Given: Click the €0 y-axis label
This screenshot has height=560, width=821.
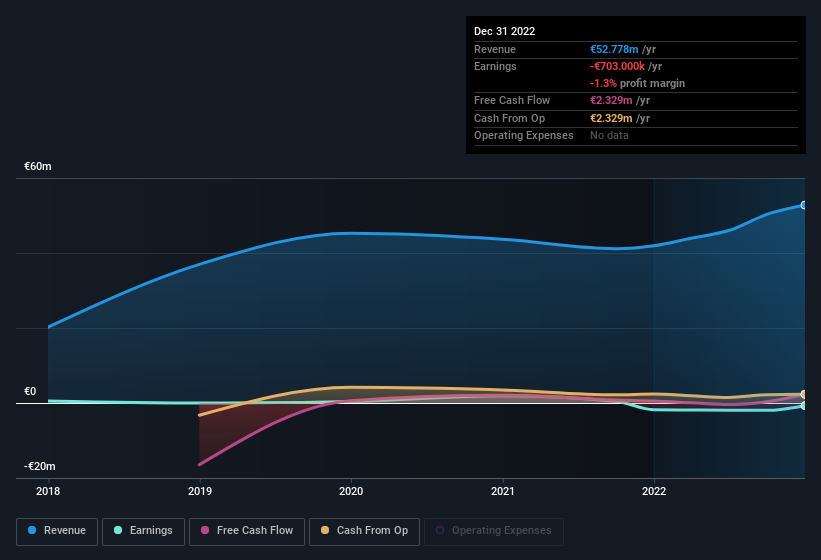Looking at the screenshot, I should pyautogui.click(x=30, y=391).
